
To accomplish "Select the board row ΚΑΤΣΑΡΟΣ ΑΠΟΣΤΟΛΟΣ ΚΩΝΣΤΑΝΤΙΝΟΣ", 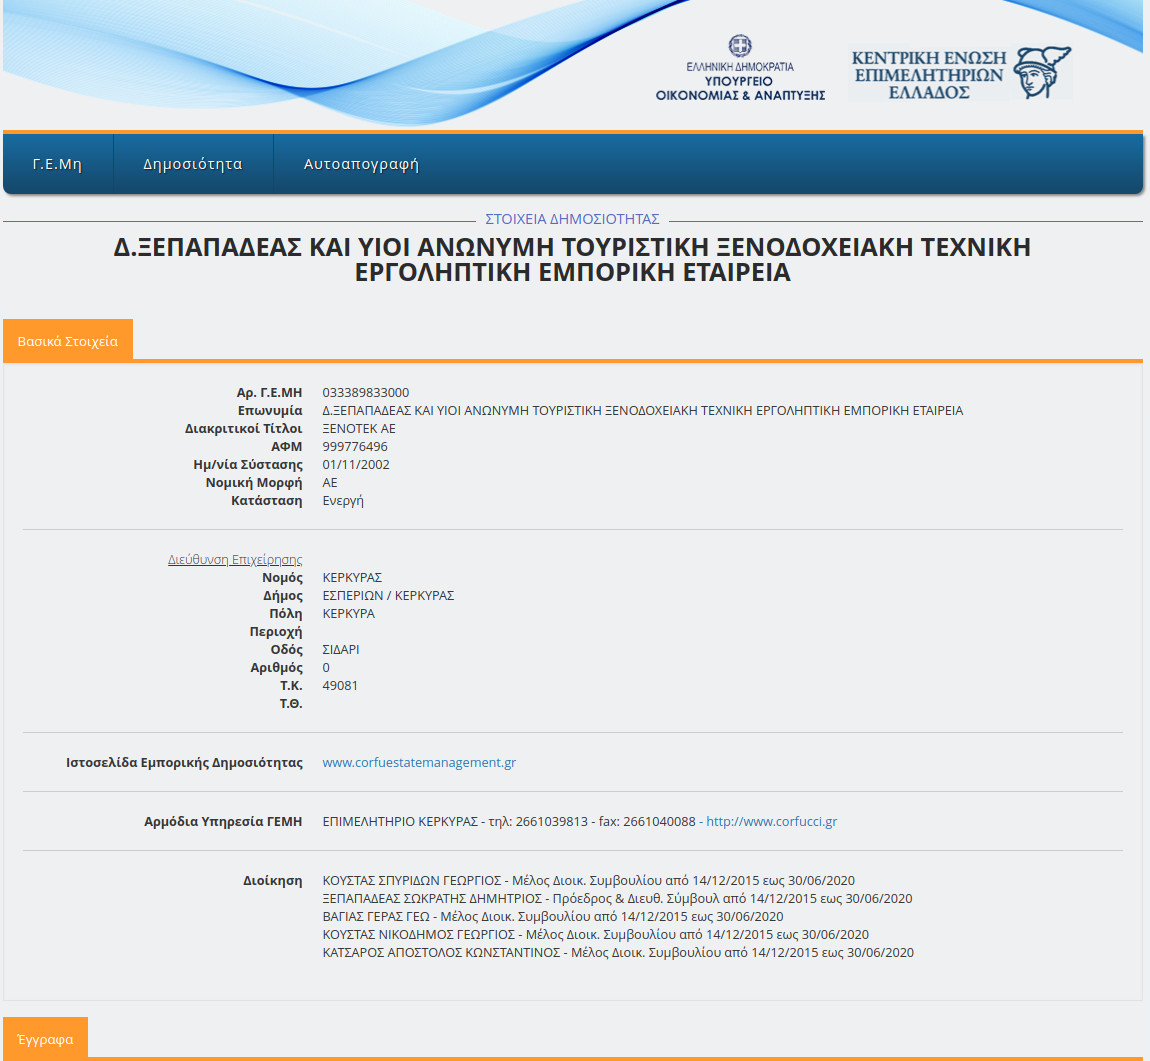I will point(618,952).
